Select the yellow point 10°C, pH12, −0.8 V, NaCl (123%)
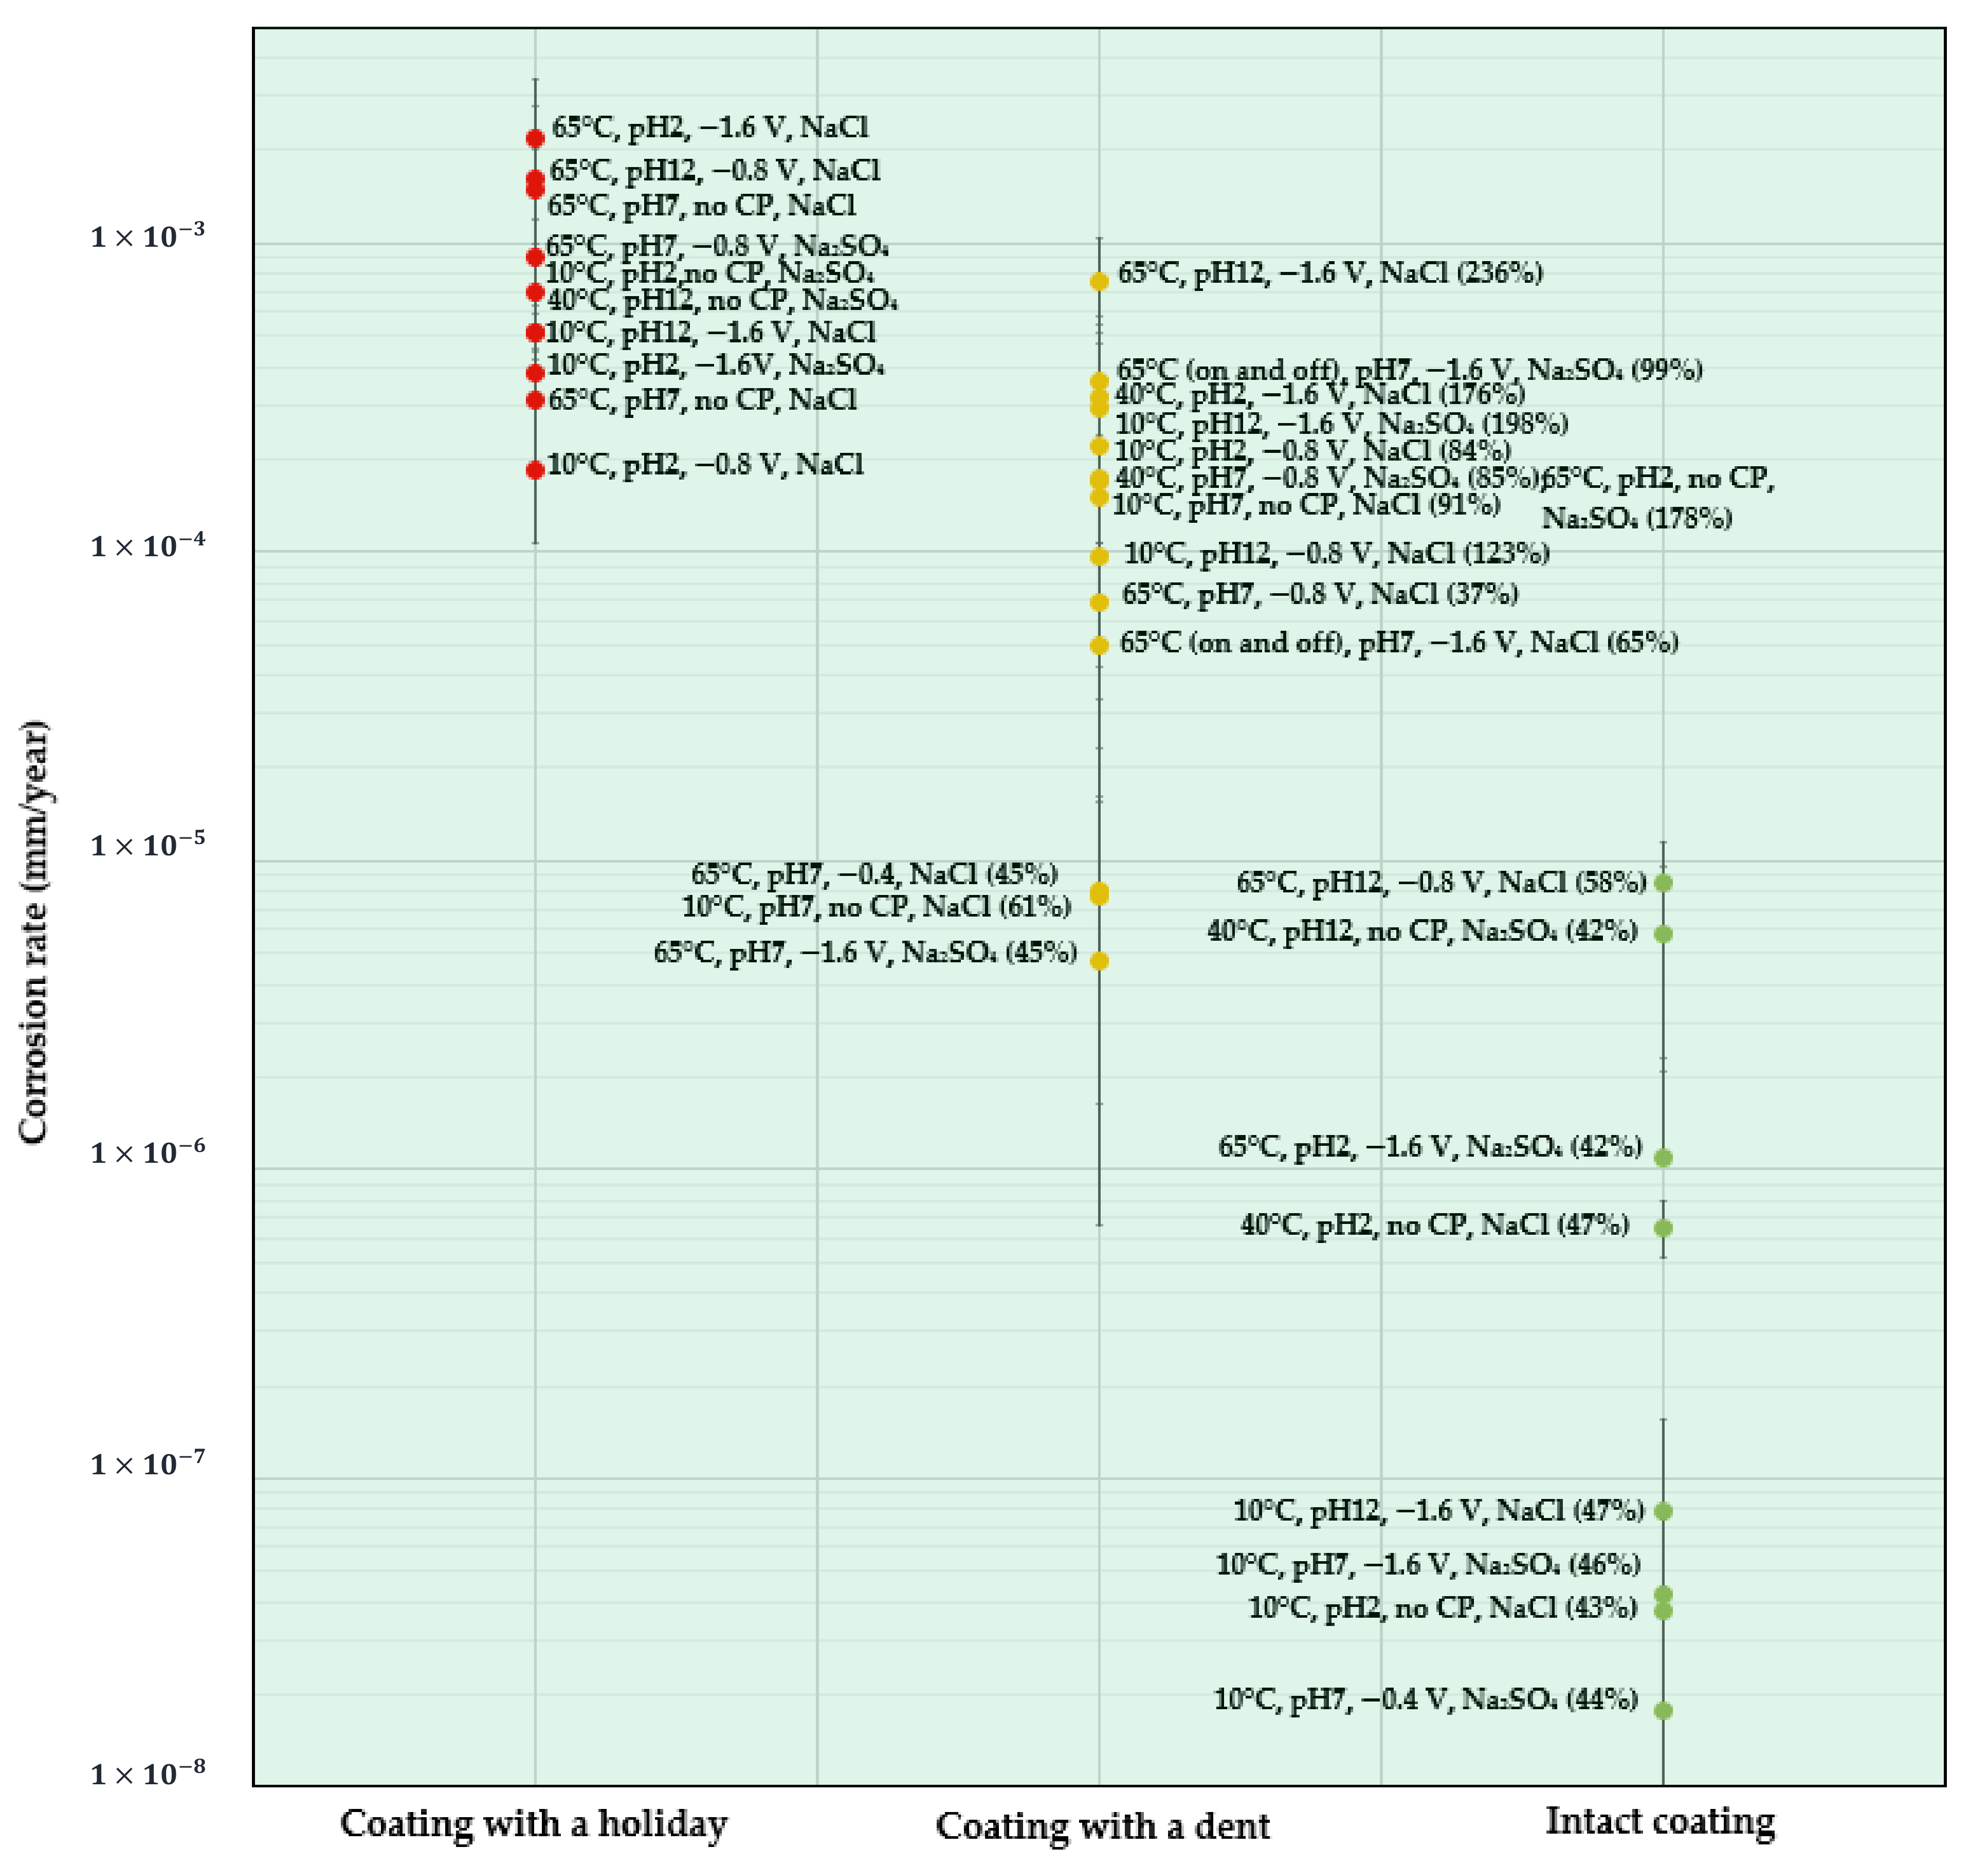The image size is (1988, 1866). tap(1099, 556)
